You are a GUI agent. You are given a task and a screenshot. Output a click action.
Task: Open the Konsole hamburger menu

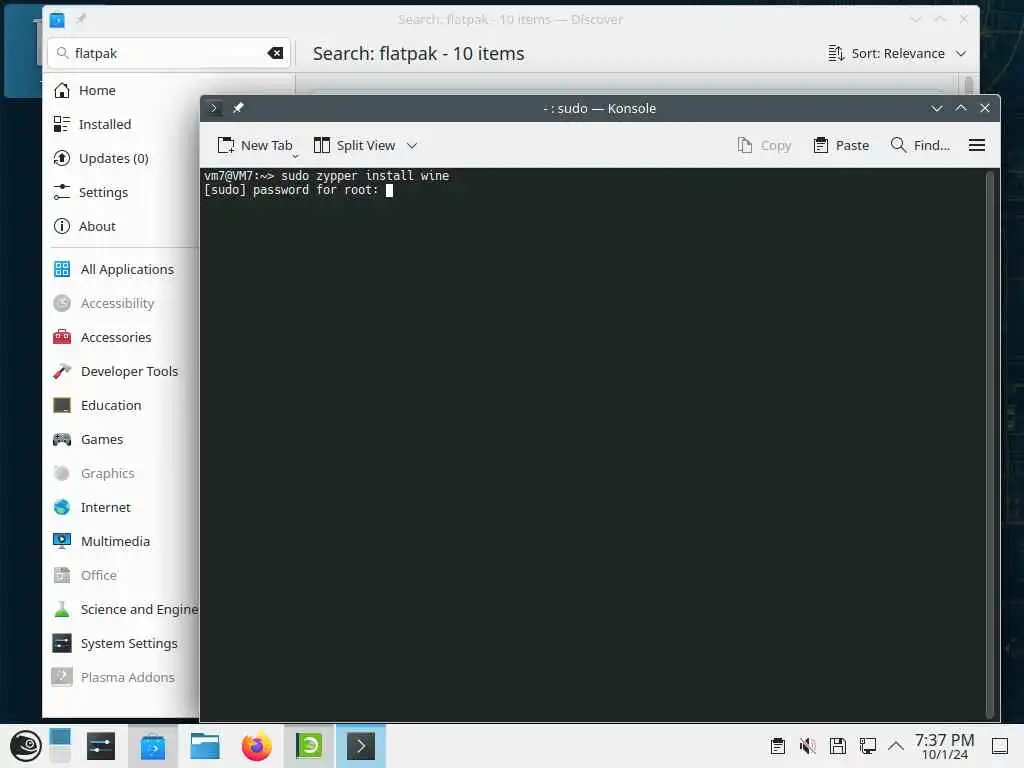(976, 145)
